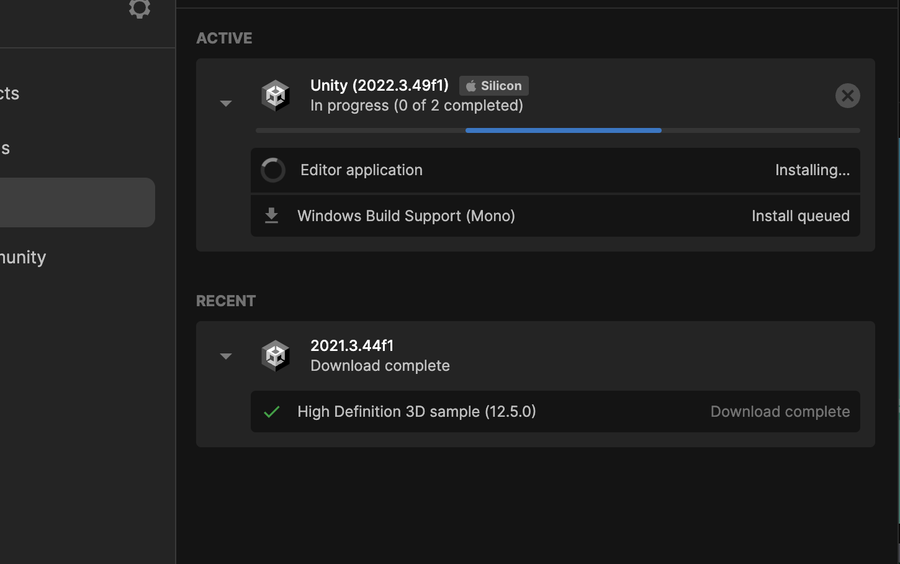Image resolution: width=900 pixels, height=564 pixels.
Task: Click the download arrow icon for Windows Build Support
Action: tap(271, 216)
